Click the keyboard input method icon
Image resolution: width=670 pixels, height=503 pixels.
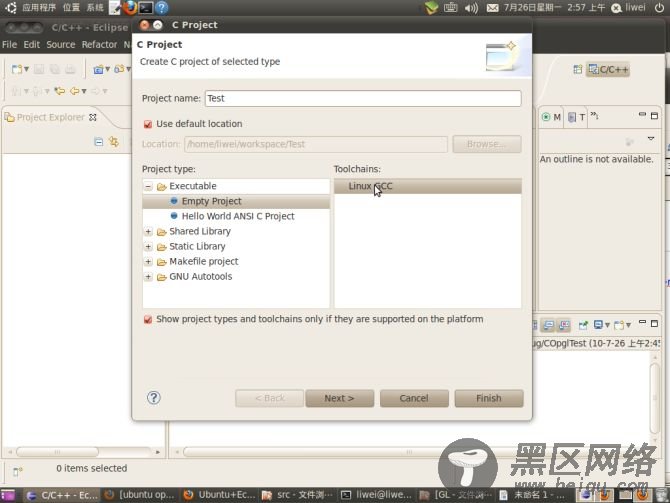[x=450, y=8]
